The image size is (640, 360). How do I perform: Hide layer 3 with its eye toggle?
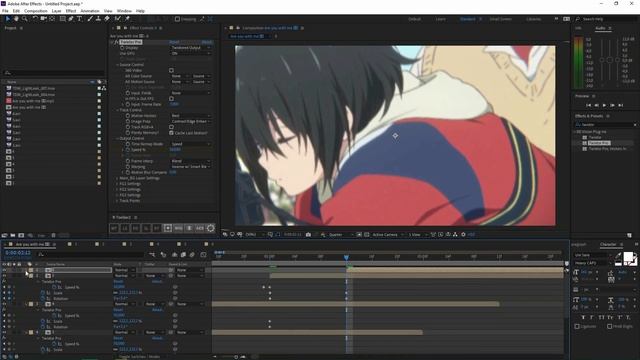4,304
